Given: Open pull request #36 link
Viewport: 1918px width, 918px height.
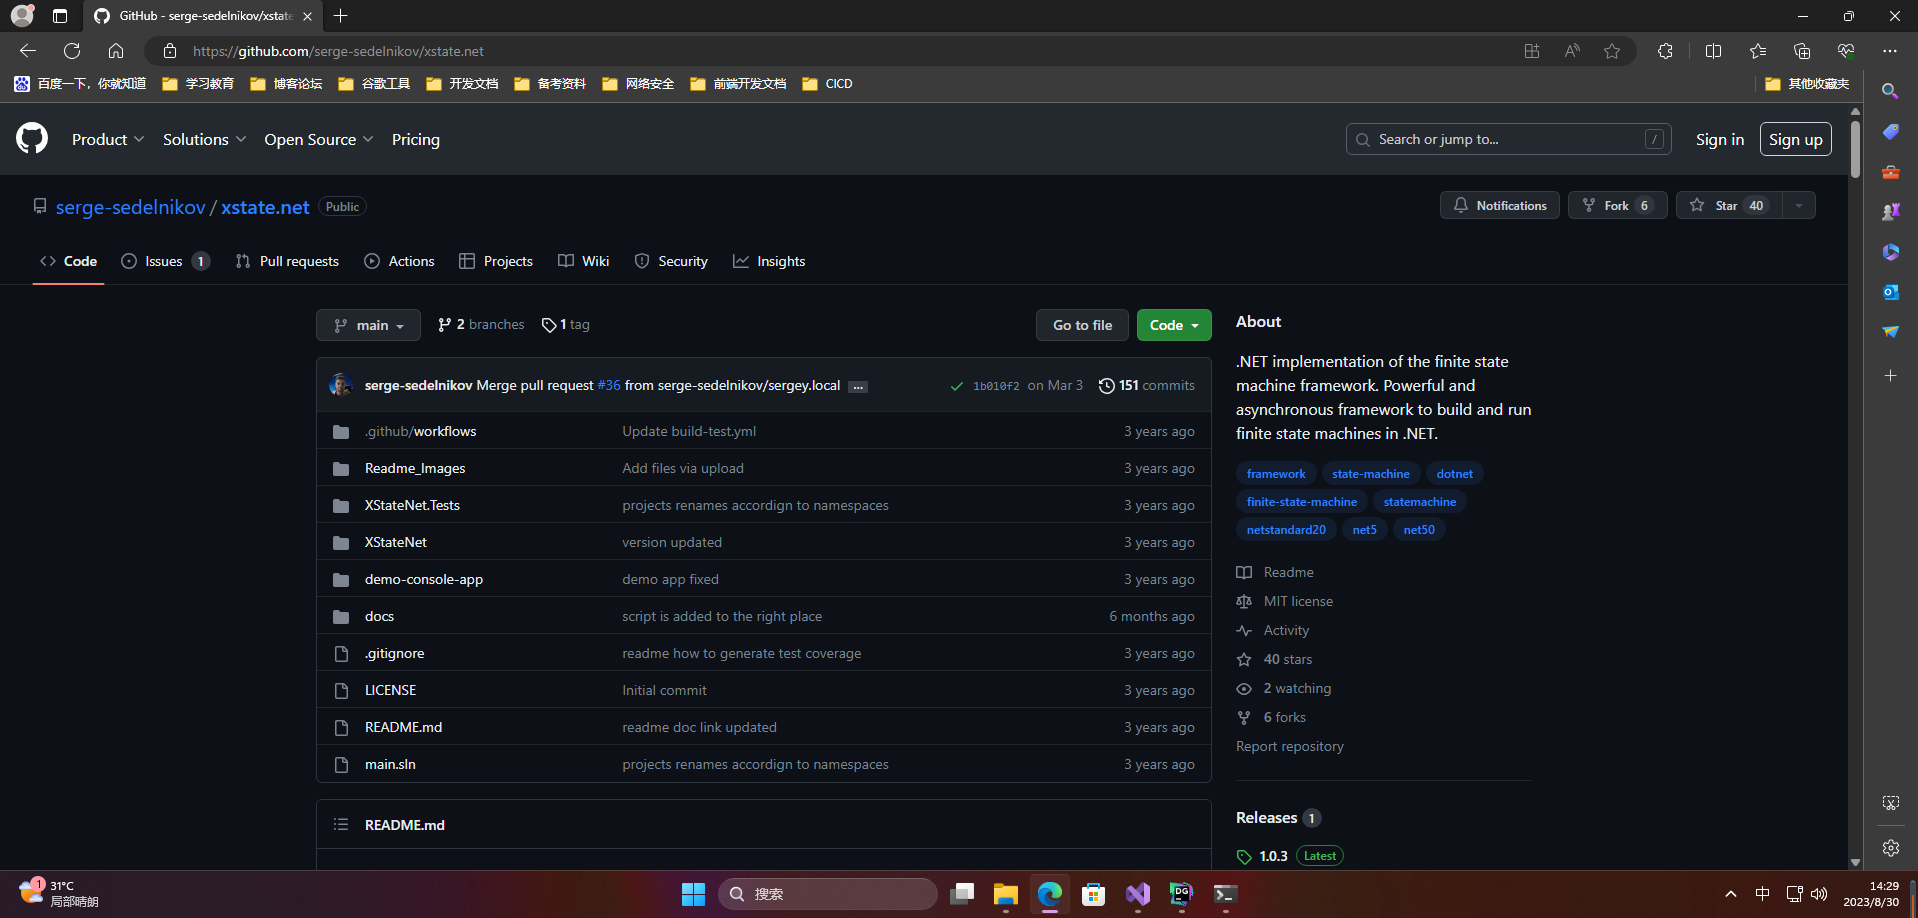Looking at the screenshot, I should coord(609,385).
